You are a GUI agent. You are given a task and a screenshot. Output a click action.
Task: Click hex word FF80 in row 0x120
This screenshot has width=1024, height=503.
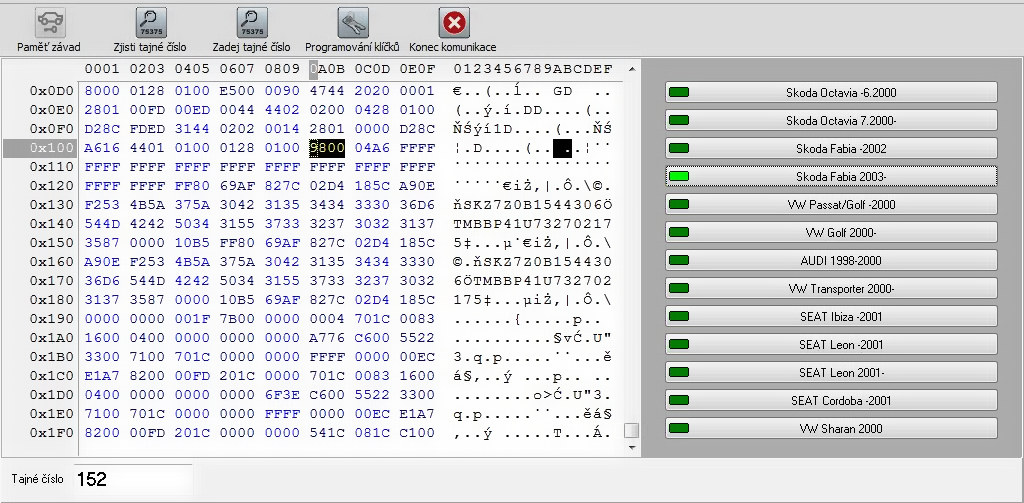pyautogui.click(x=192, y=186)
